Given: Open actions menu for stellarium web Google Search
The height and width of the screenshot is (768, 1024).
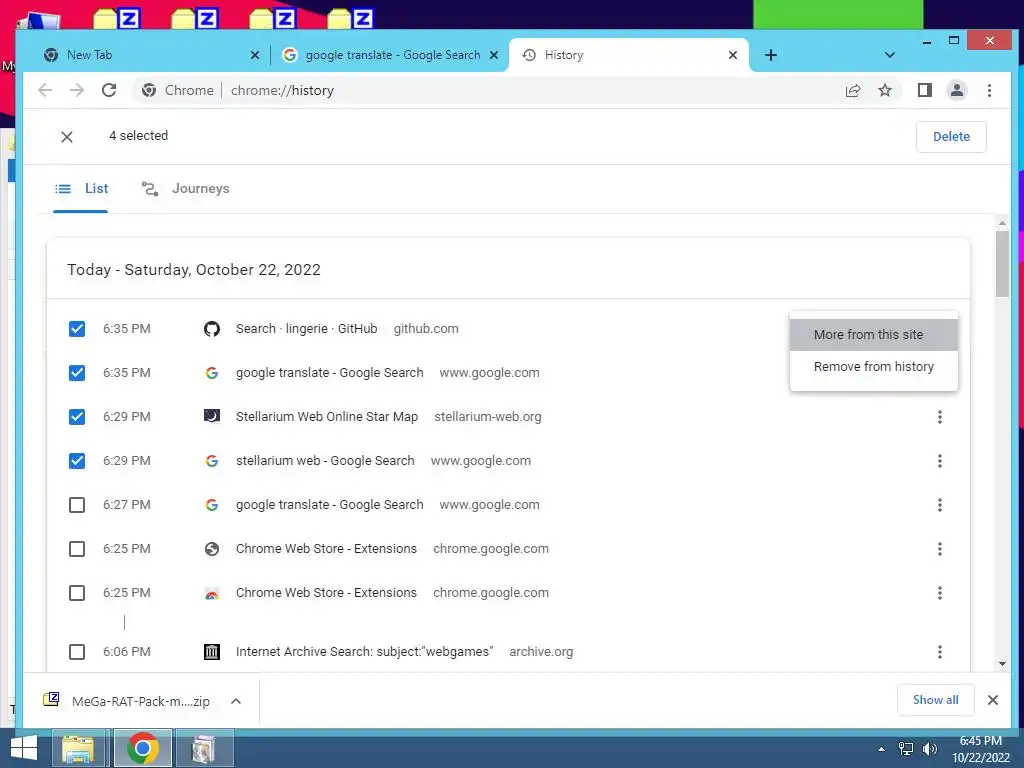Looking at the screenshot, I should coord(940,461).
